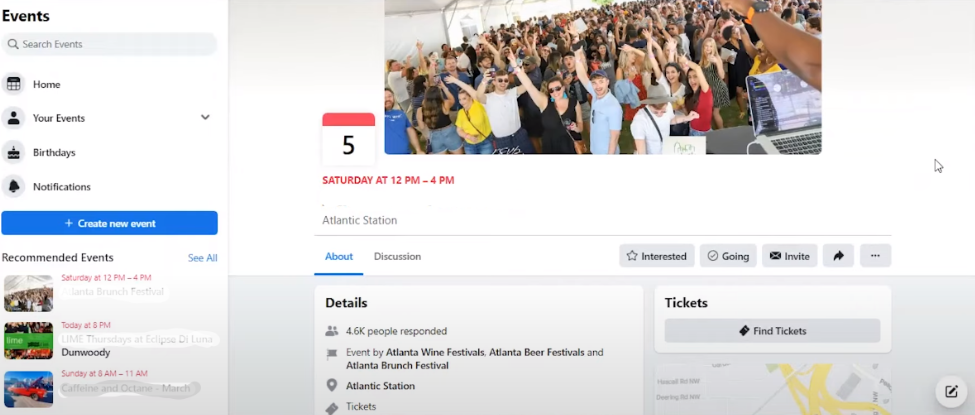The image size is (975, 415).
Task: Click the calendar date icon showing 5
Action: point(348,139)
